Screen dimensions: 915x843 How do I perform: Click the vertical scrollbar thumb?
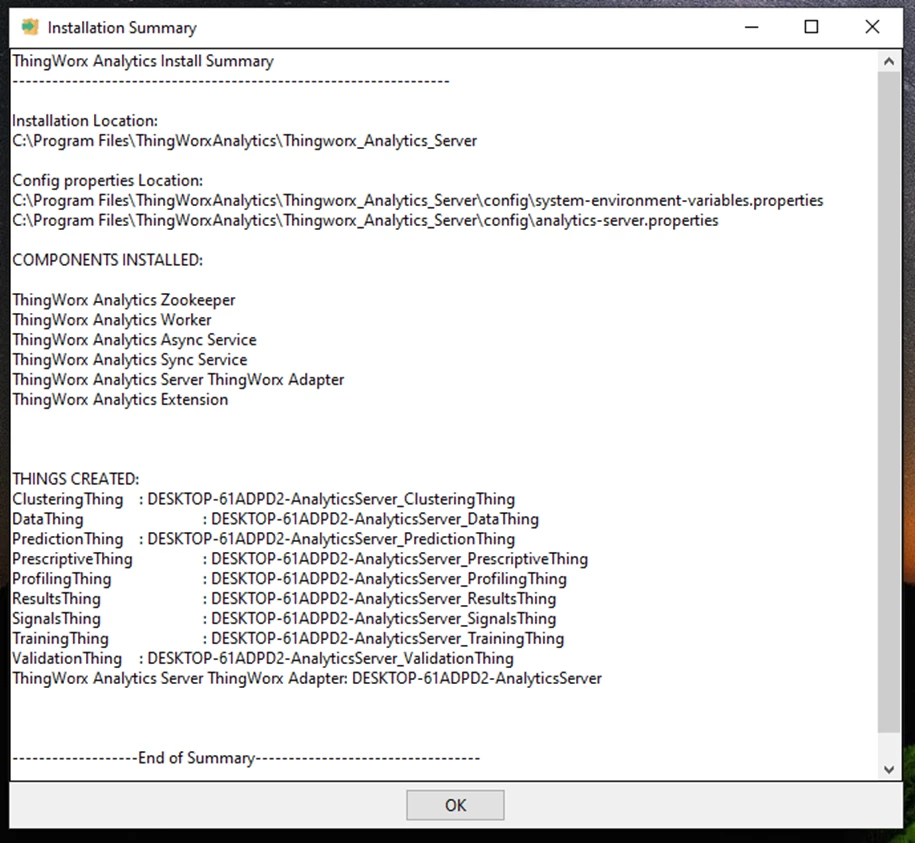point(889,402)
